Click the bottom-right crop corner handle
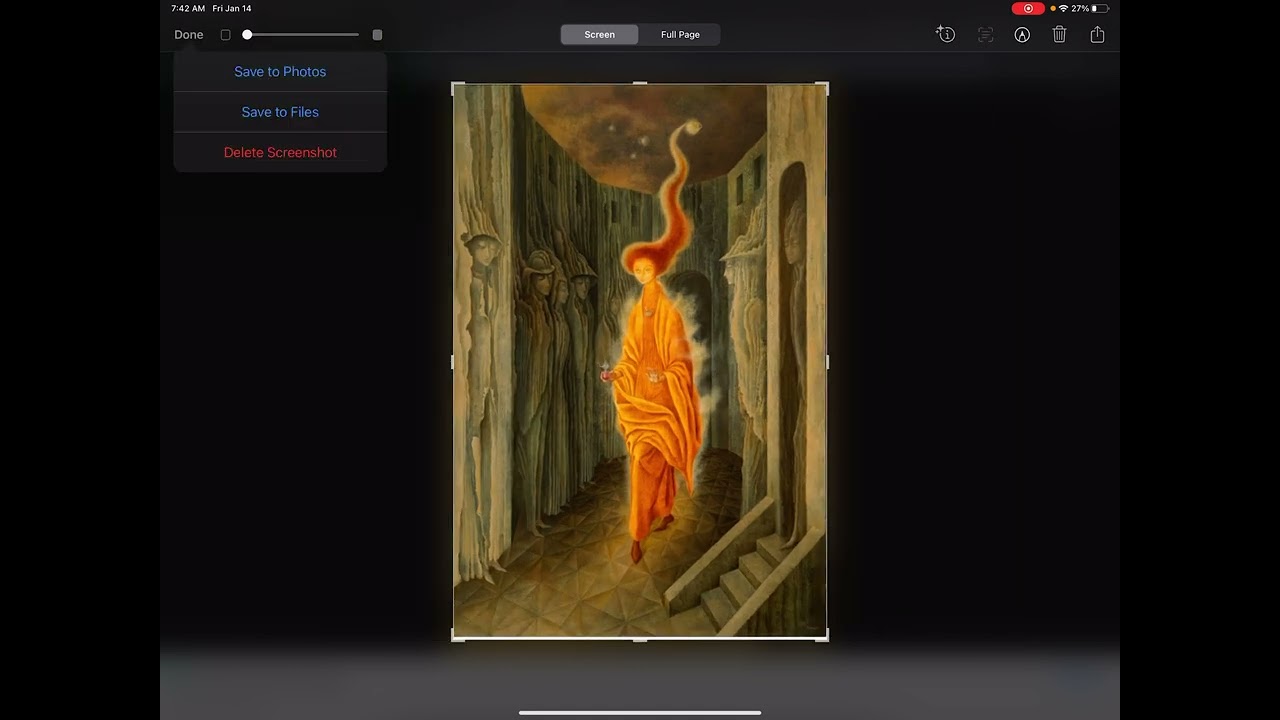The width and height of the screenshot is (1280, 720). tap(823, 636)
